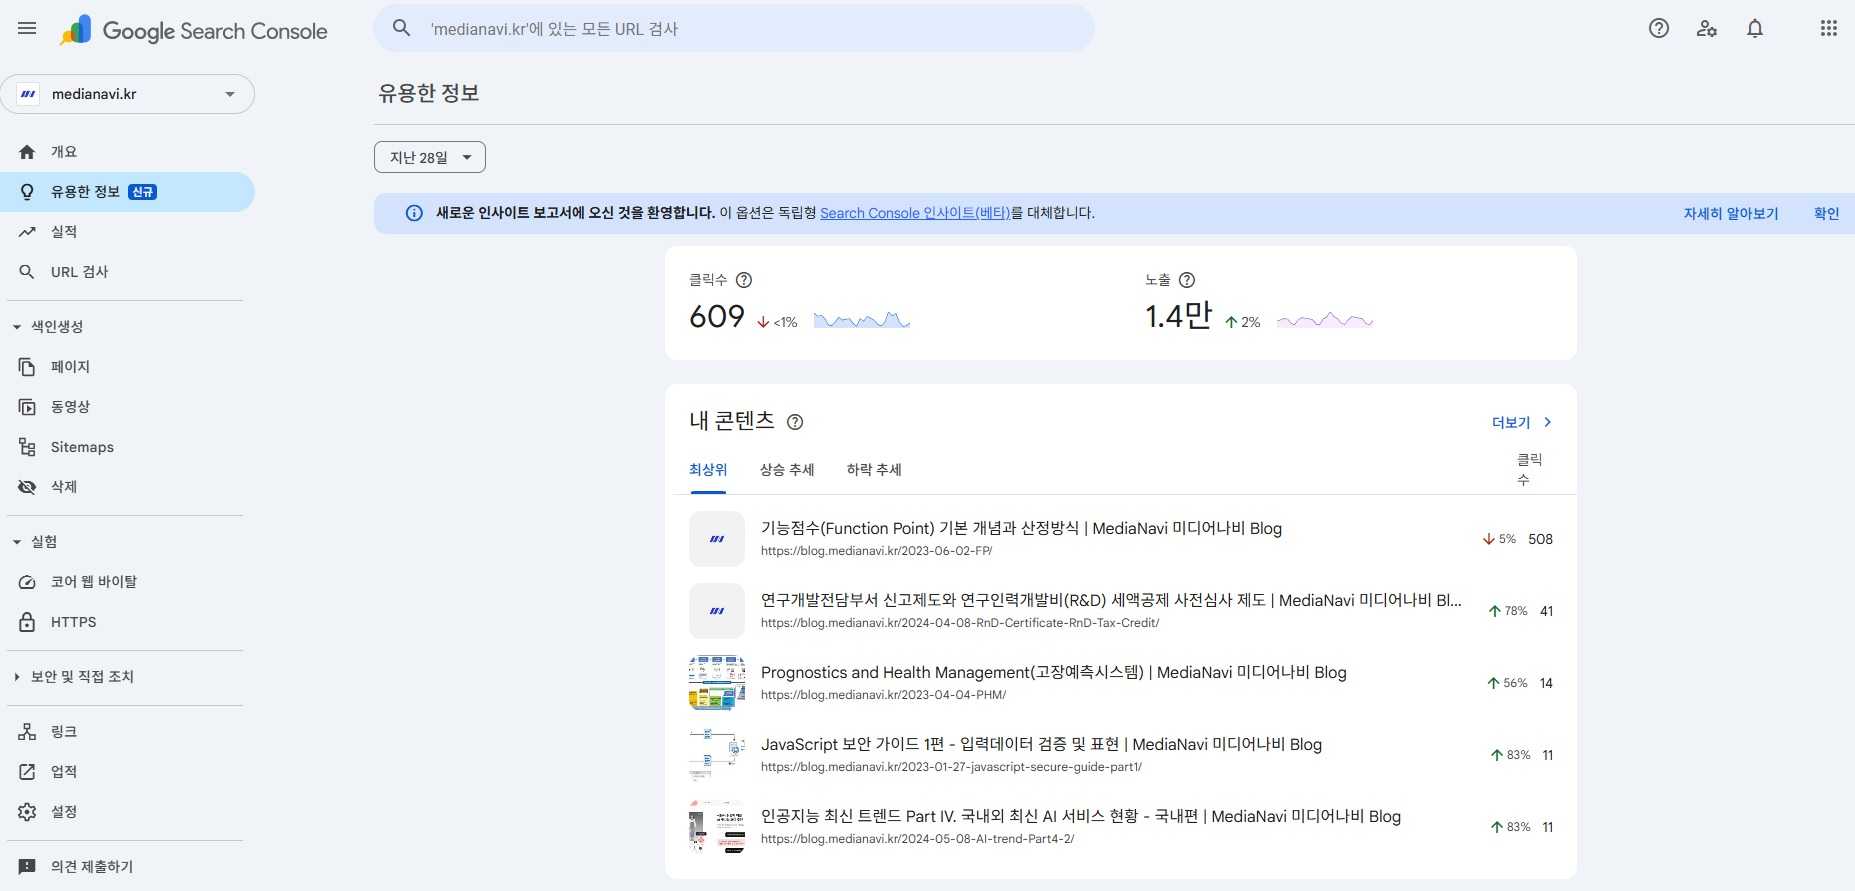Click the 508 click count
The height and width of the screenshot is (891, 1855).
1541,539
